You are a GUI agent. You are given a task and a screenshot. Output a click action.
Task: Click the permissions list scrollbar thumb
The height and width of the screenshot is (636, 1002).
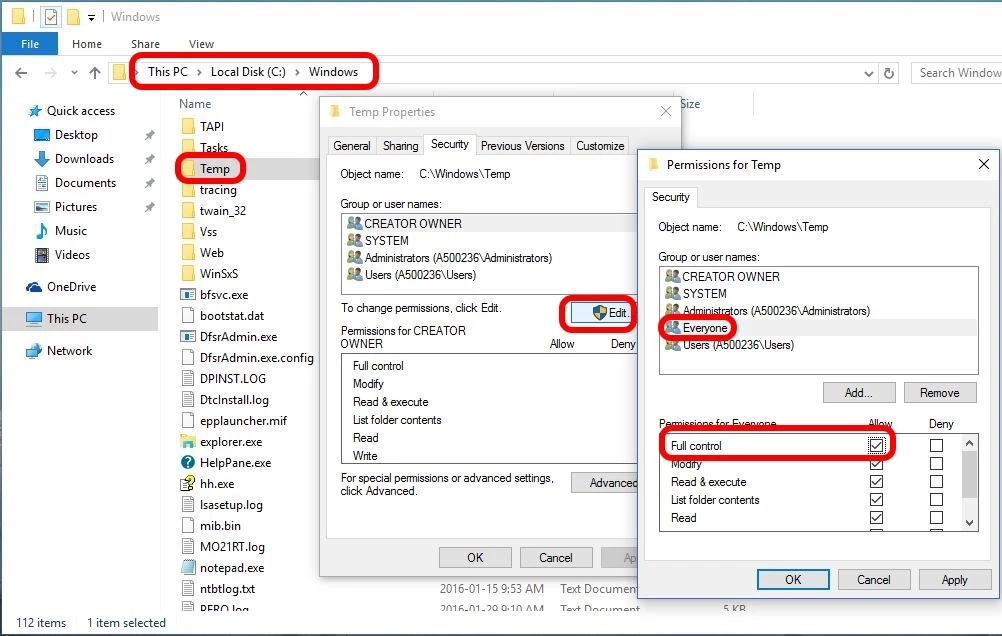[969, 474]
